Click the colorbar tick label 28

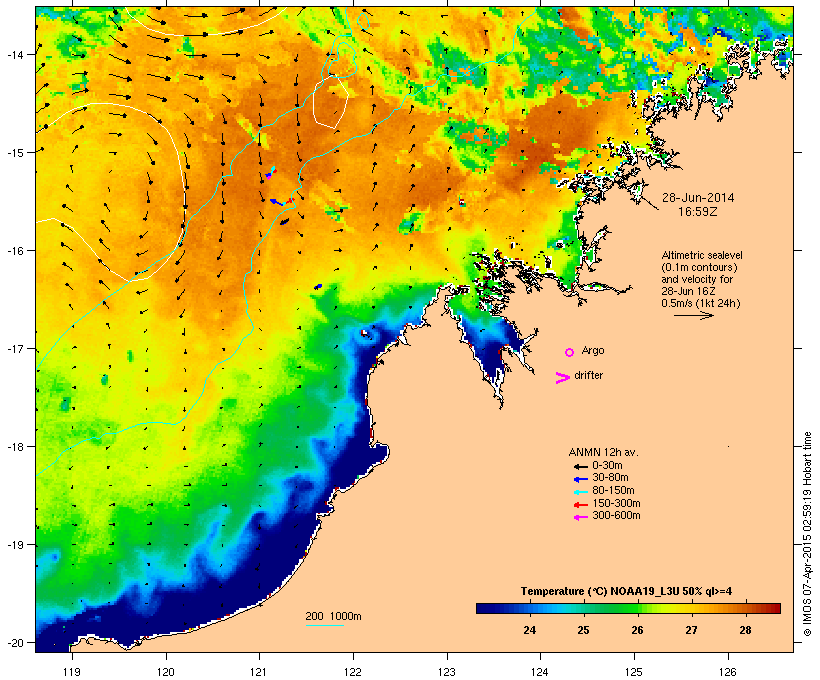point(745,630)
